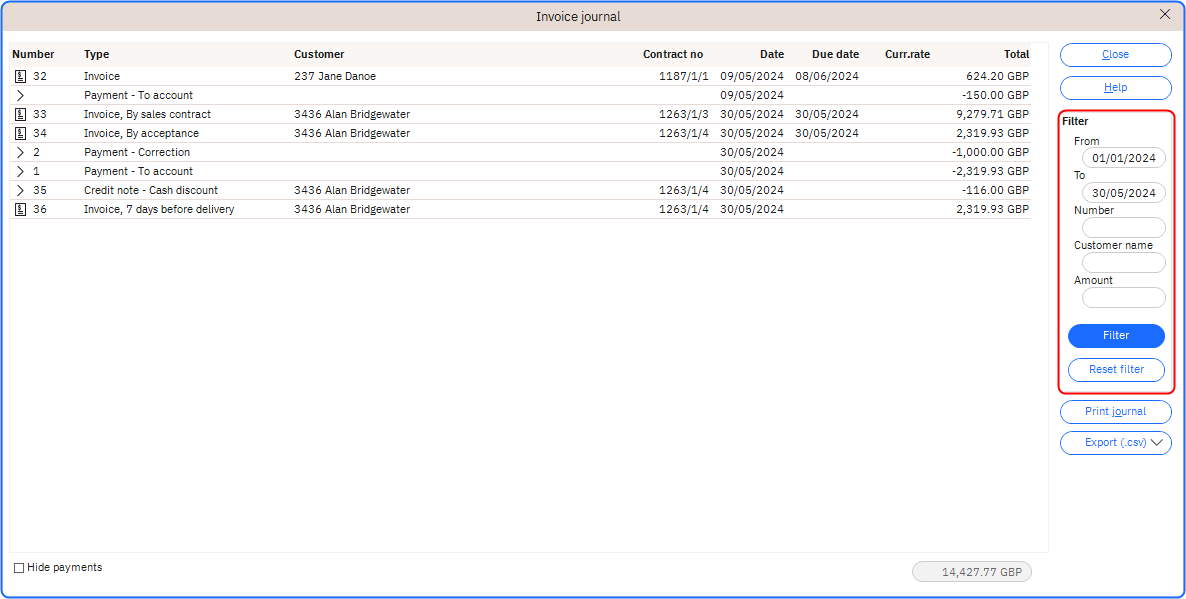
Task: Click the Amount filter field
Action: click(1123, 297)
